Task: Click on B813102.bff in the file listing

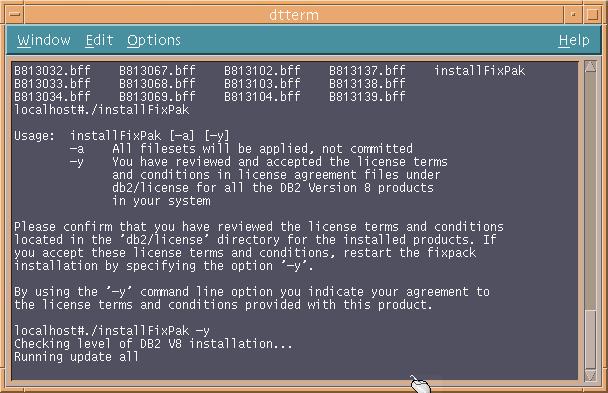Action: click(262, 71)
